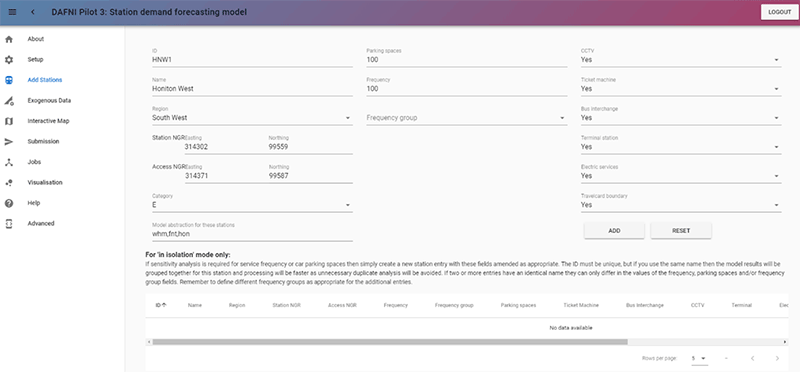Open the CCTV dropdown
This screenshot has width=800, height=372.
(681, 58)
